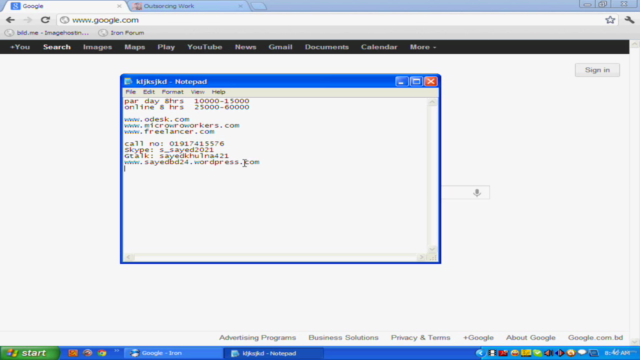Click Notepad vertical scrollbar down arrow
The width and height of the screenshot is (640, 360).
432,249
